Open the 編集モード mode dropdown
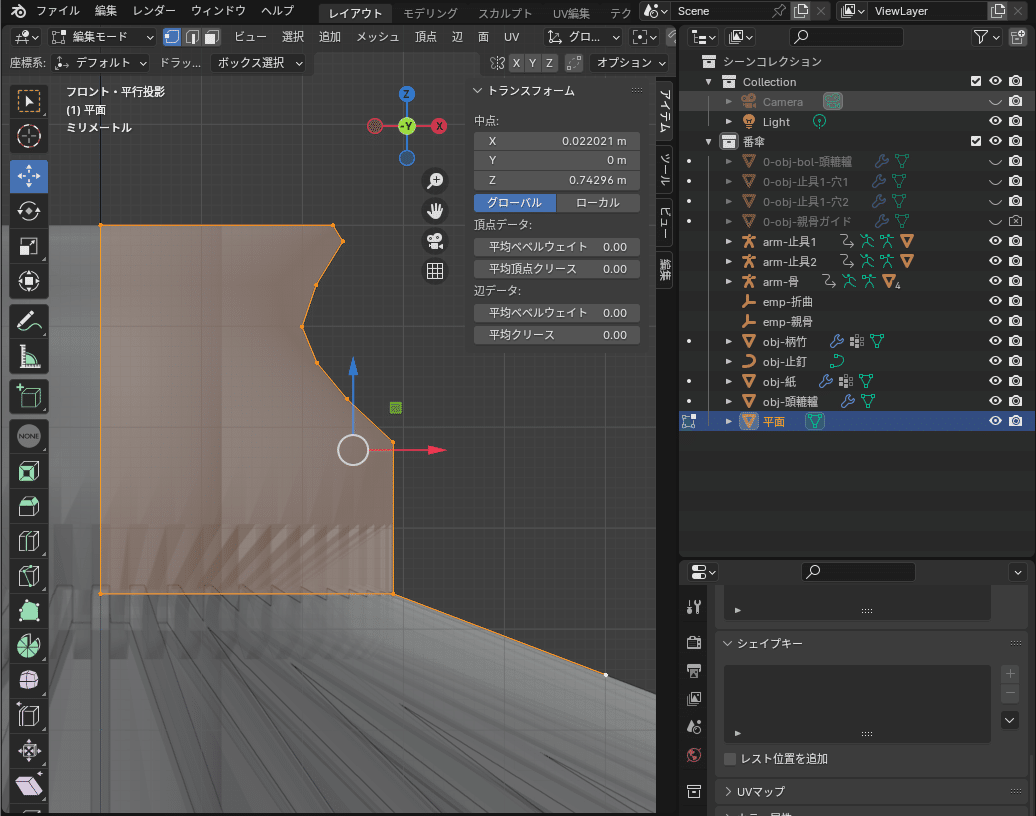This screenshot has width=1036, height=816. 102,37
